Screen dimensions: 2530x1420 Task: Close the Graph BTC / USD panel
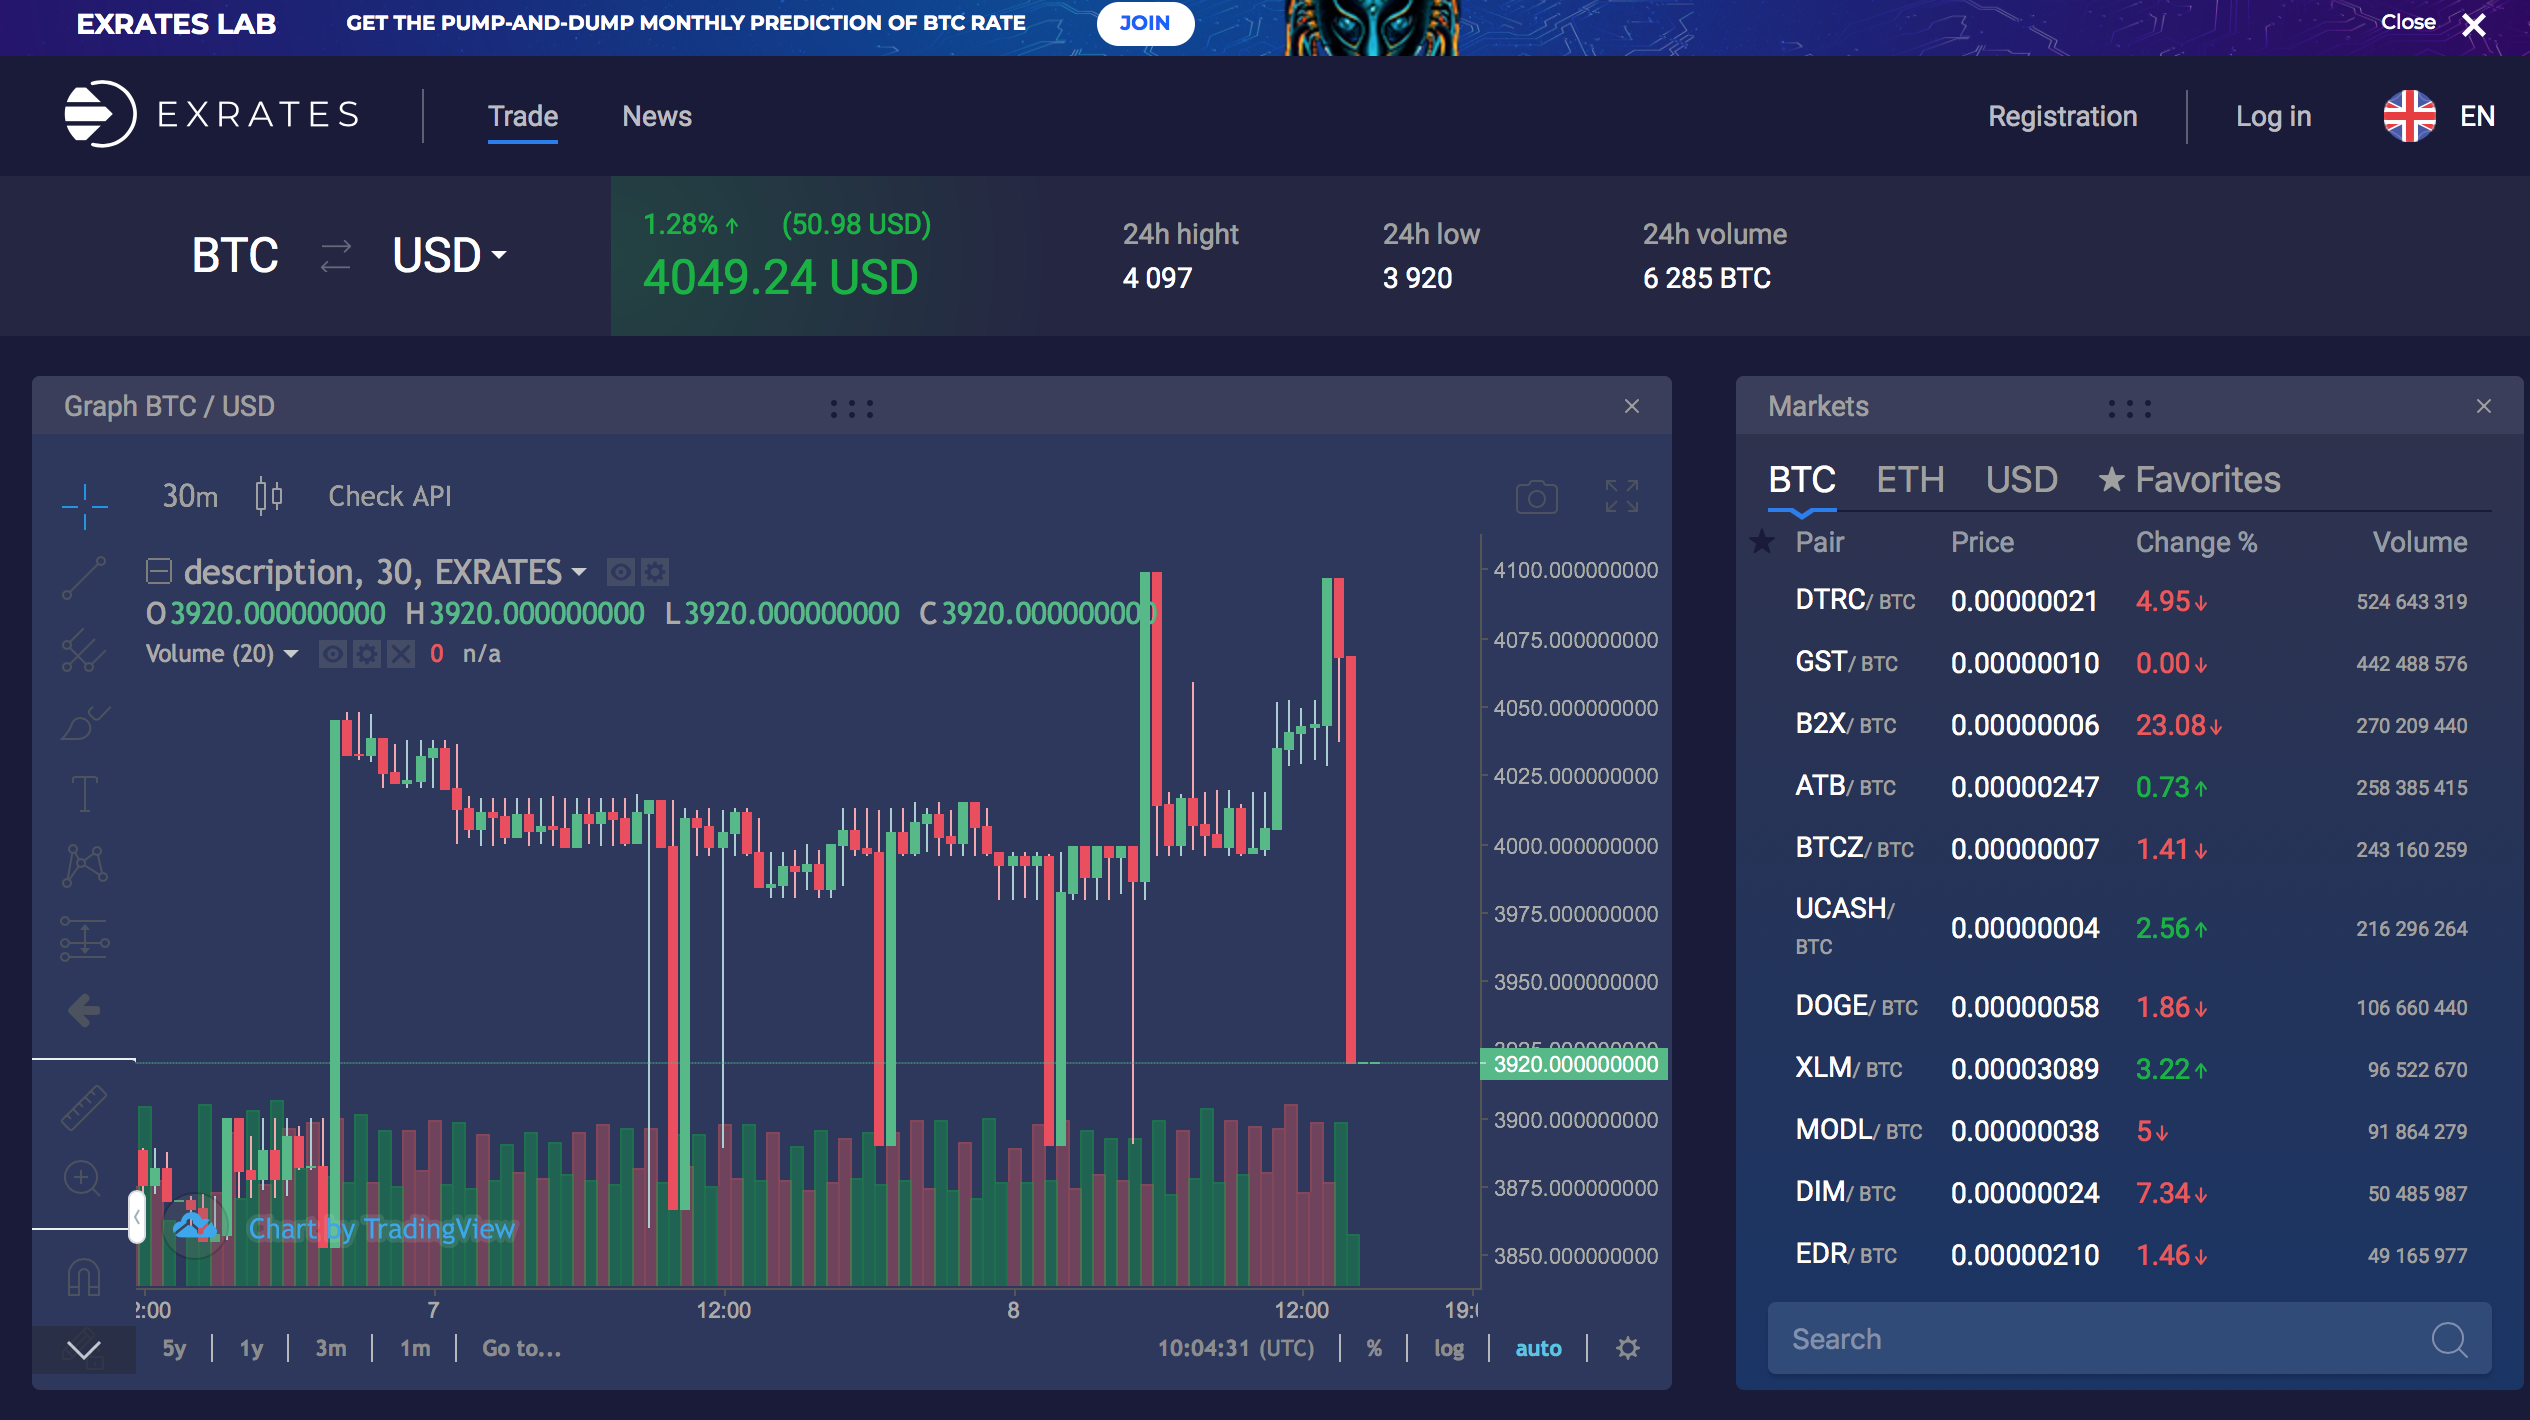point(1632,406)
